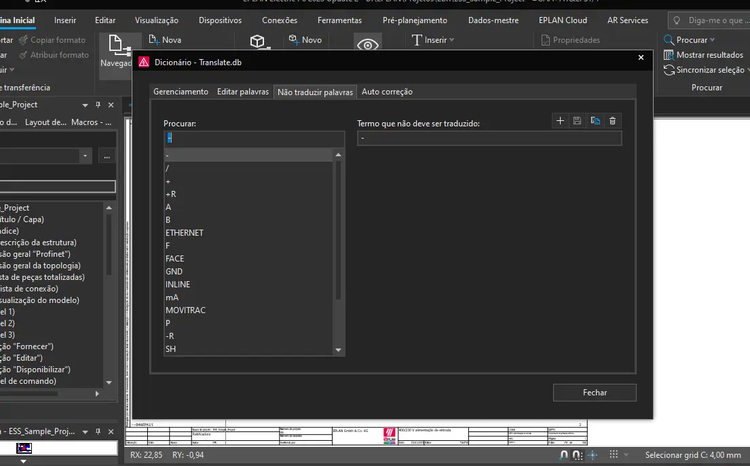
Task: Click the add new term plus icon
Action: [560, 120]
